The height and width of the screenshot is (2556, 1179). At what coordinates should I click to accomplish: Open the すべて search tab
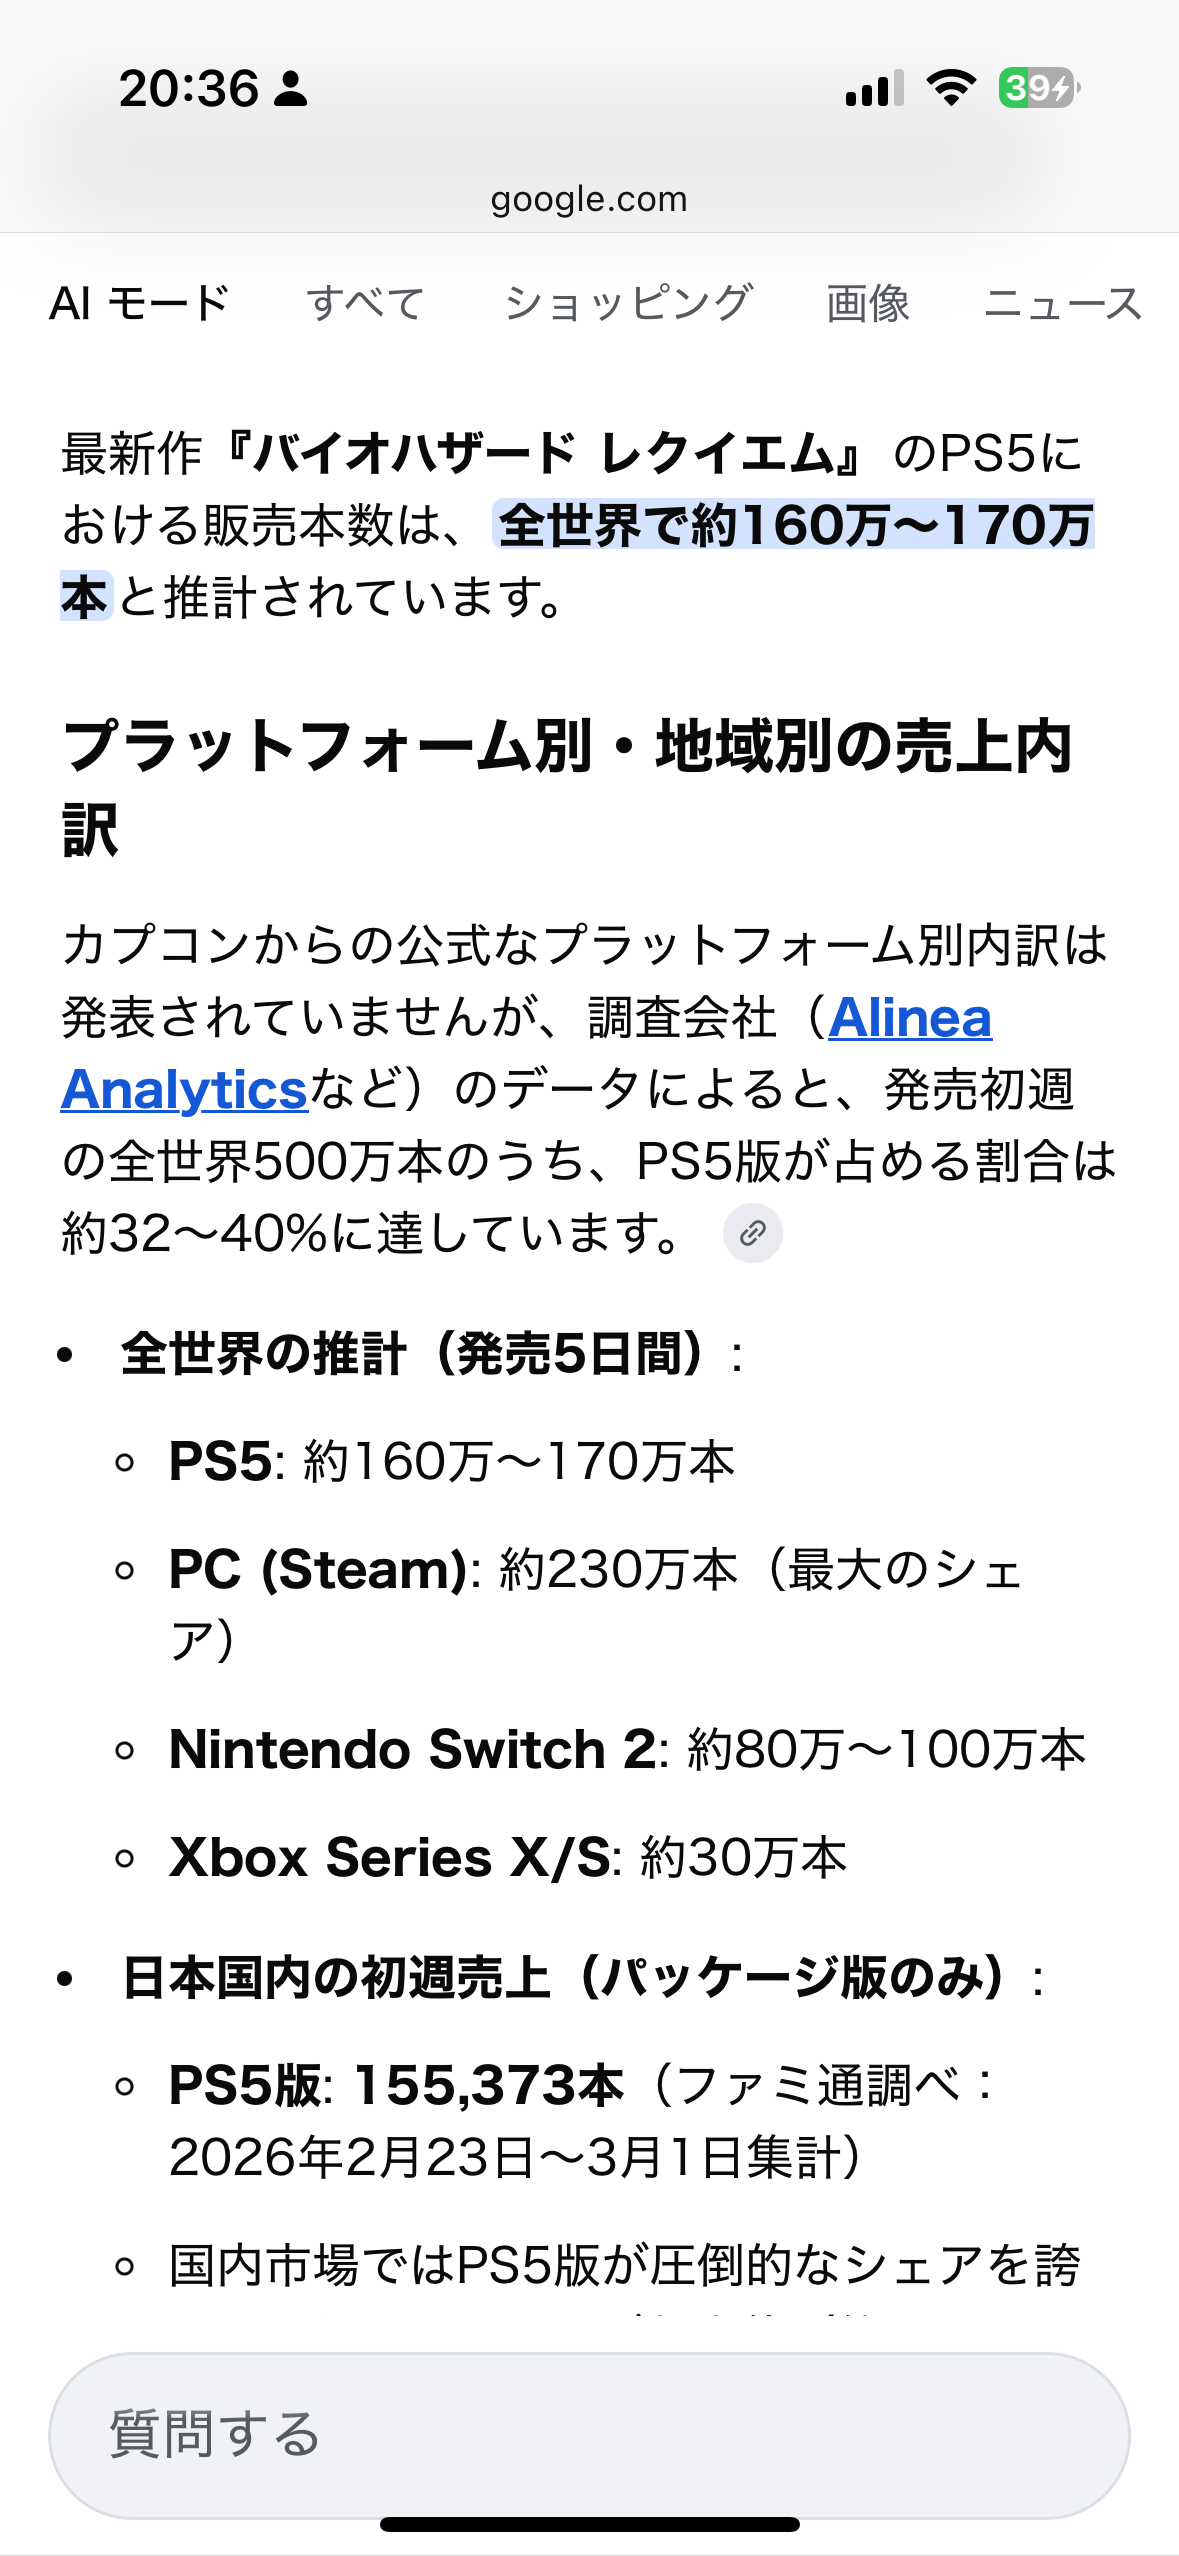[x=366, y=303]
